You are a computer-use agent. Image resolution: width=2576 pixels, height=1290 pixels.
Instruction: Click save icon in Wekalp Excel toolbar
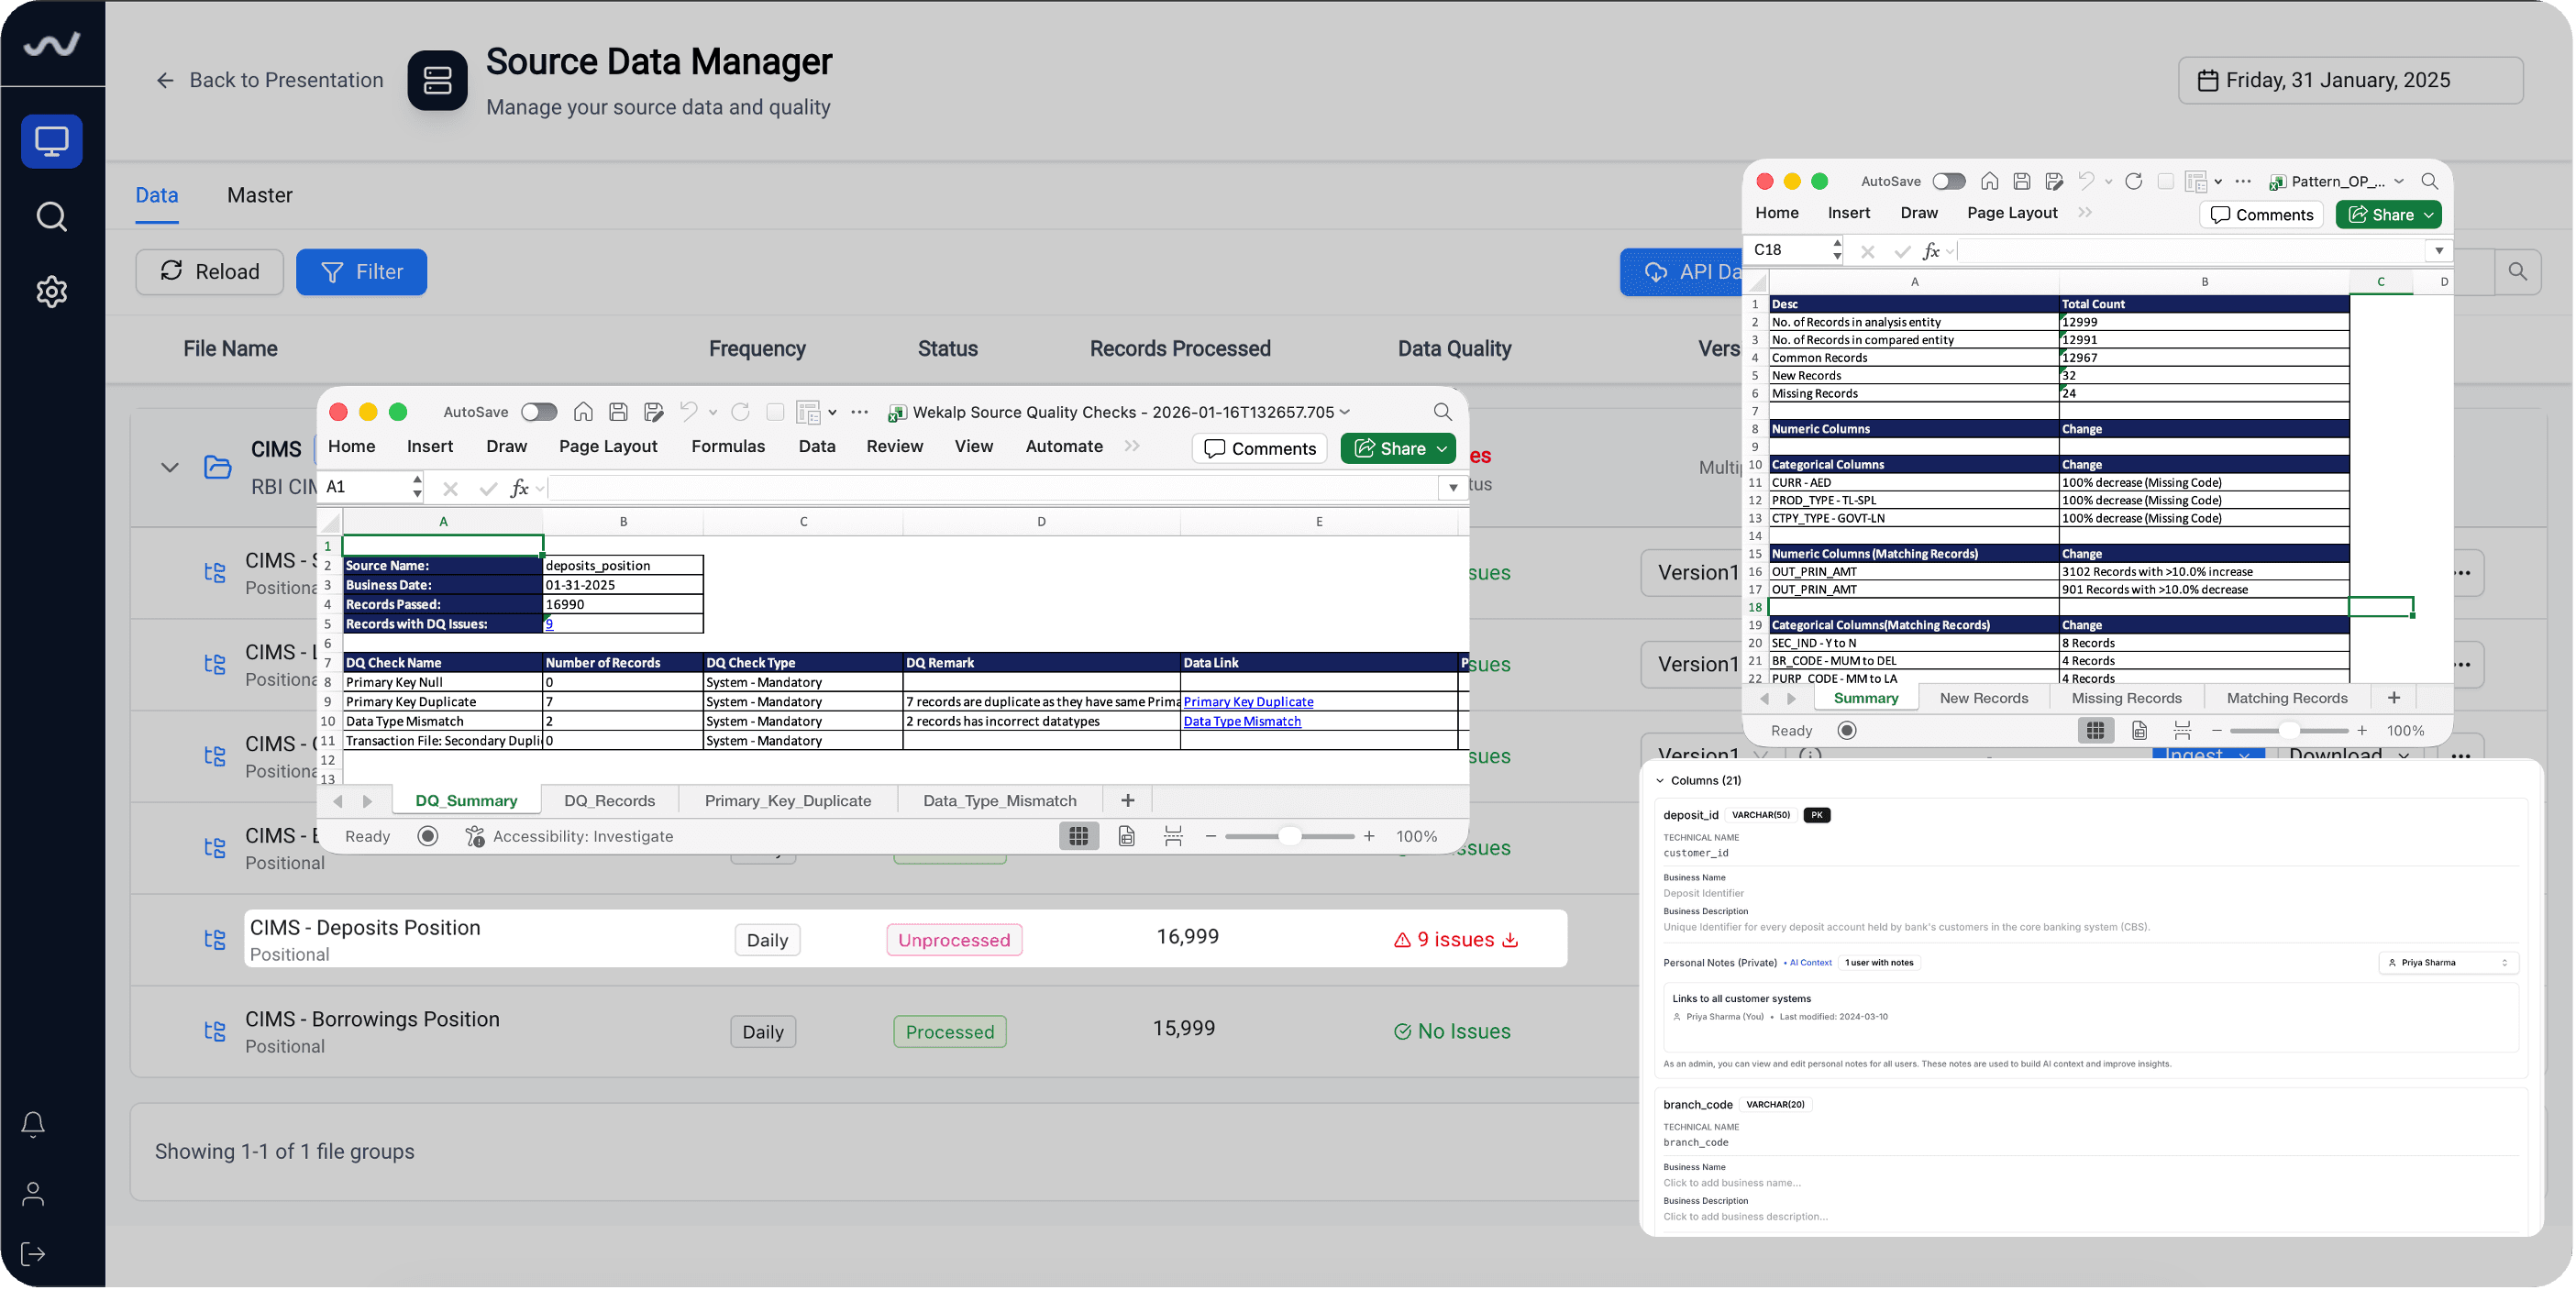pos(618,412)
